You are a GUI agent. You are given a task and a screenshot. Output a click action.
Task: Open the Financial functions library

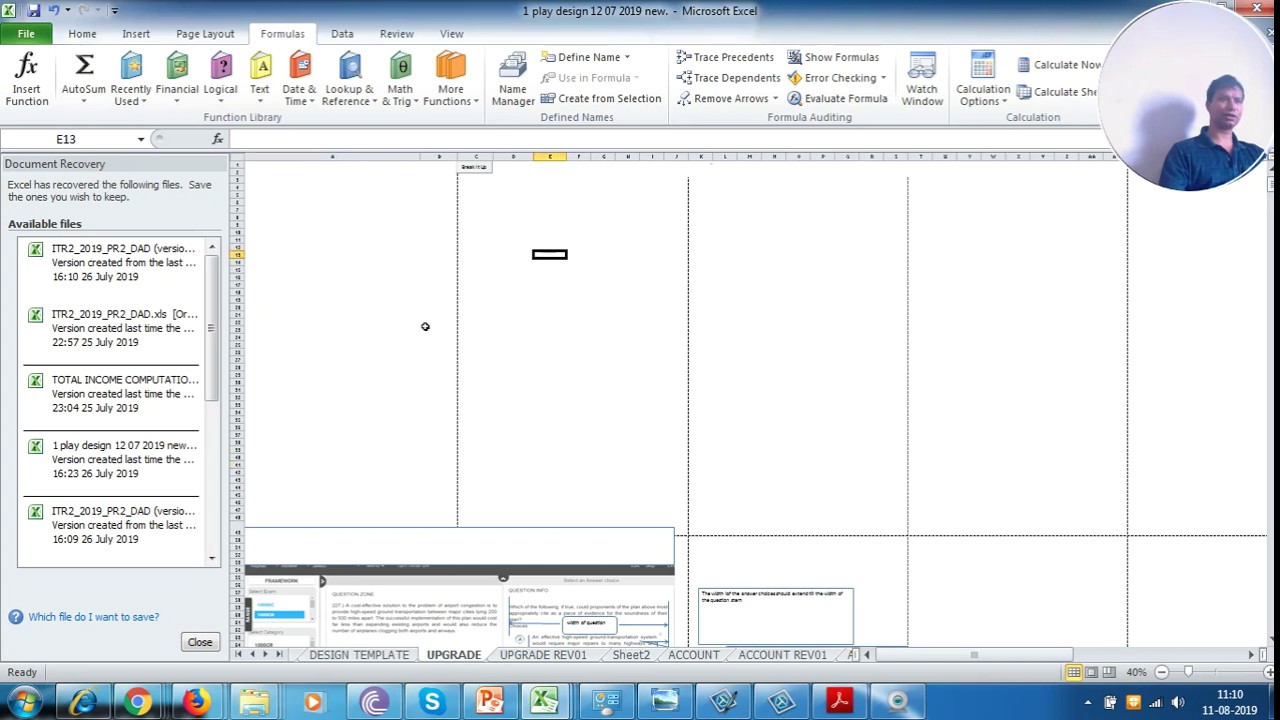point(177,80)
